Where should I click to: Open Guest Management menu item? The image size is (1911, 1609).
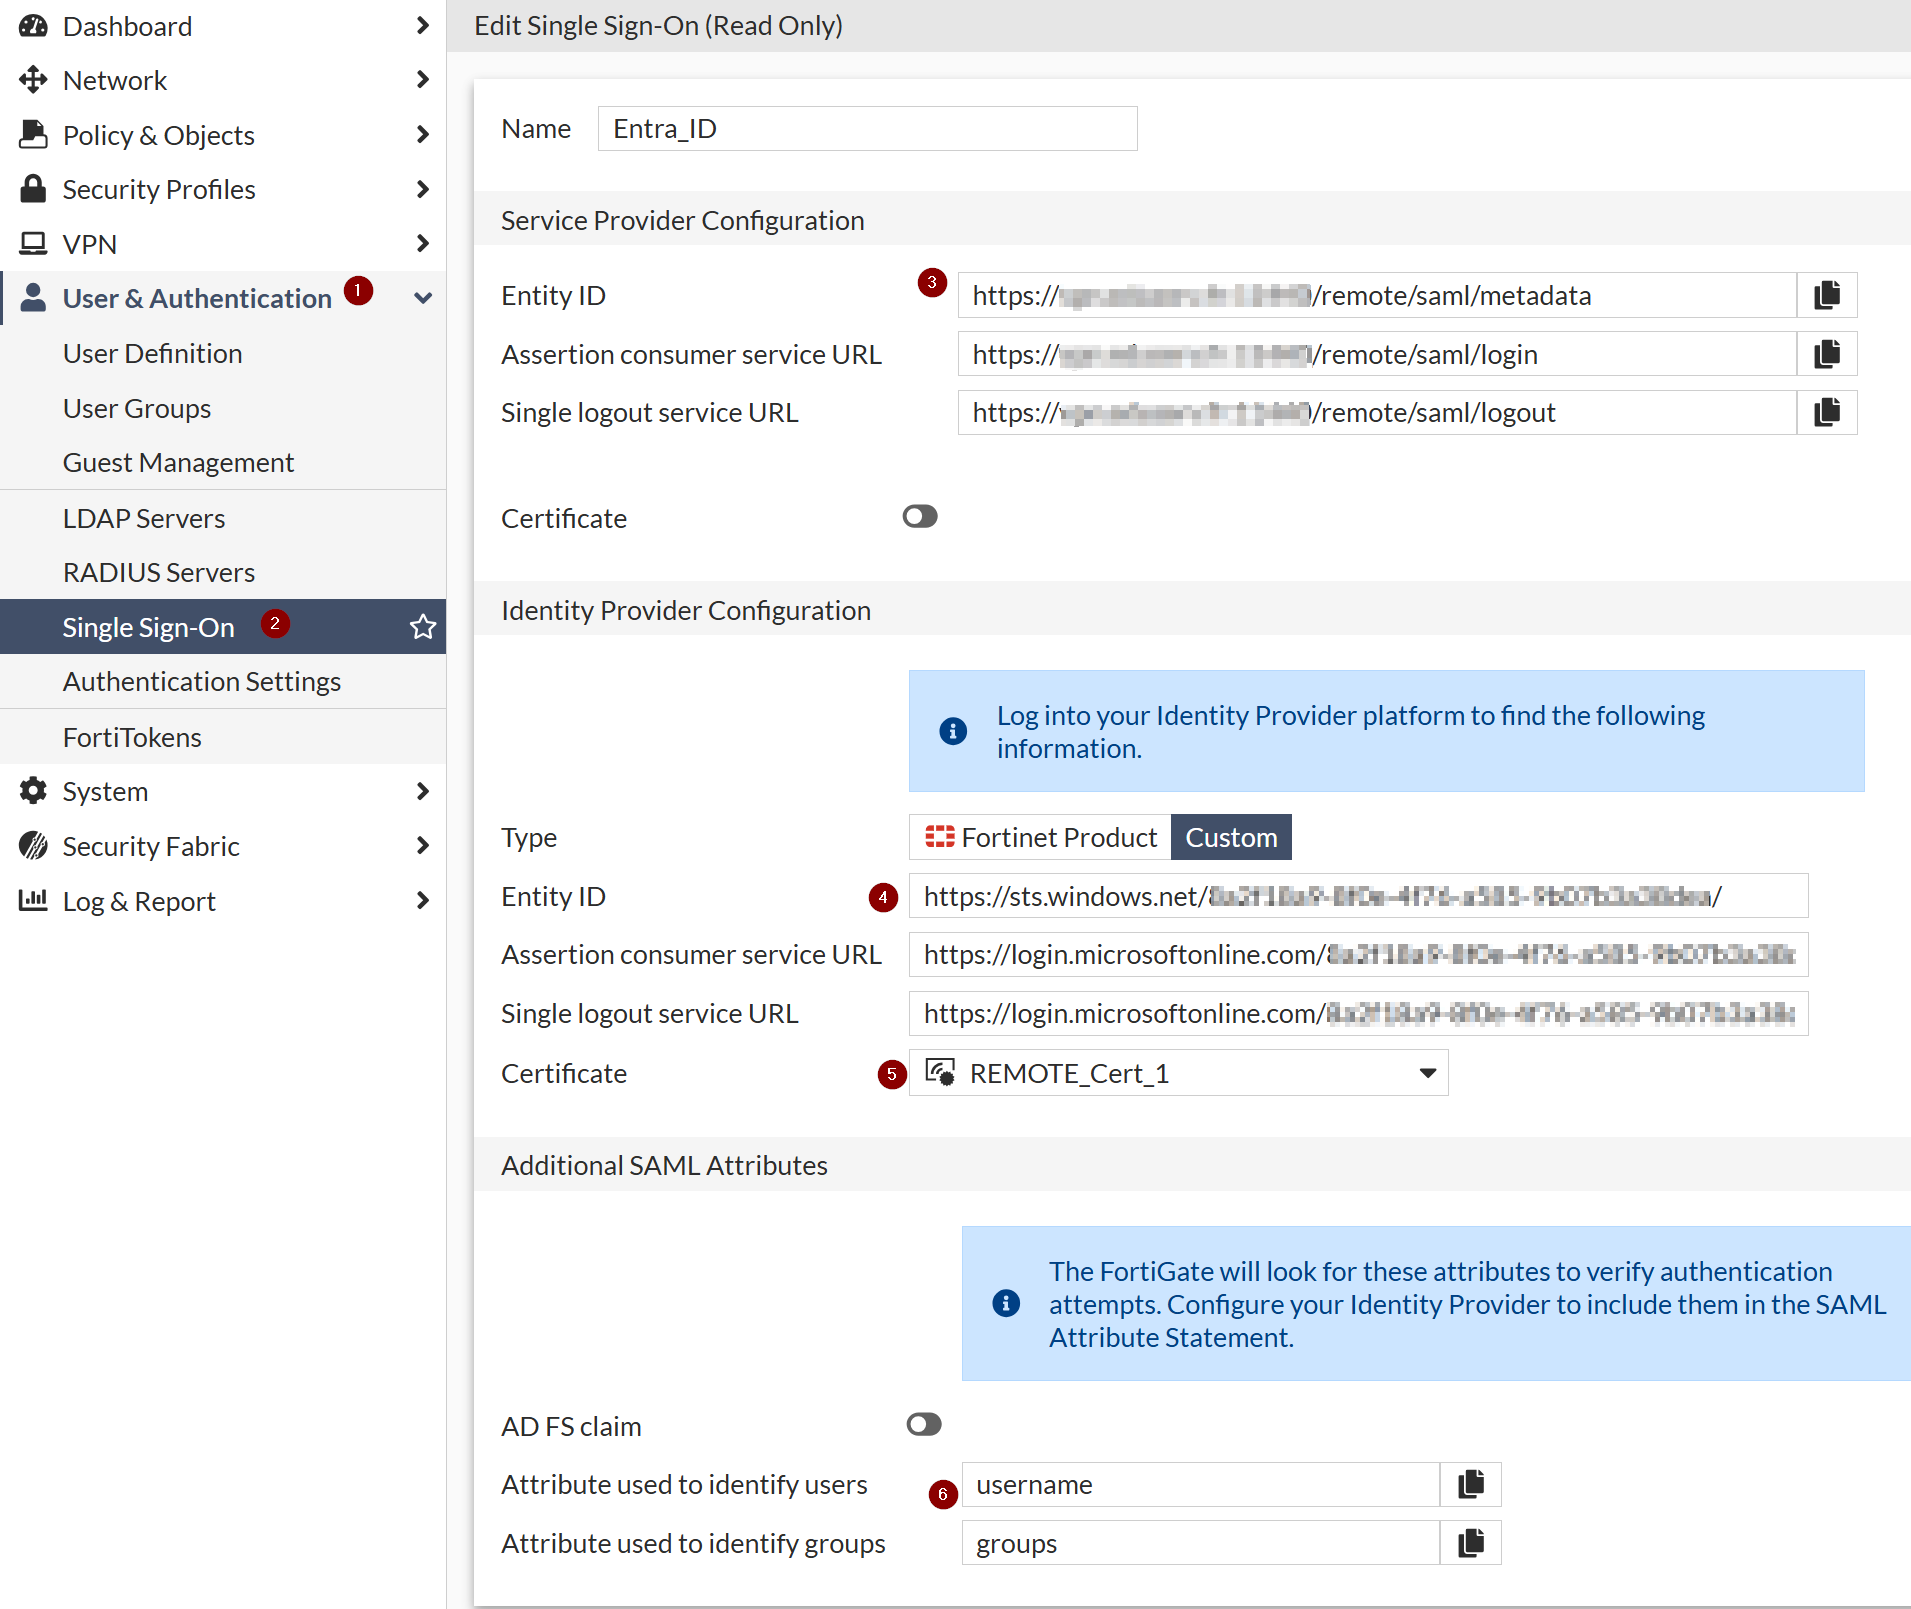pos(178,462)
